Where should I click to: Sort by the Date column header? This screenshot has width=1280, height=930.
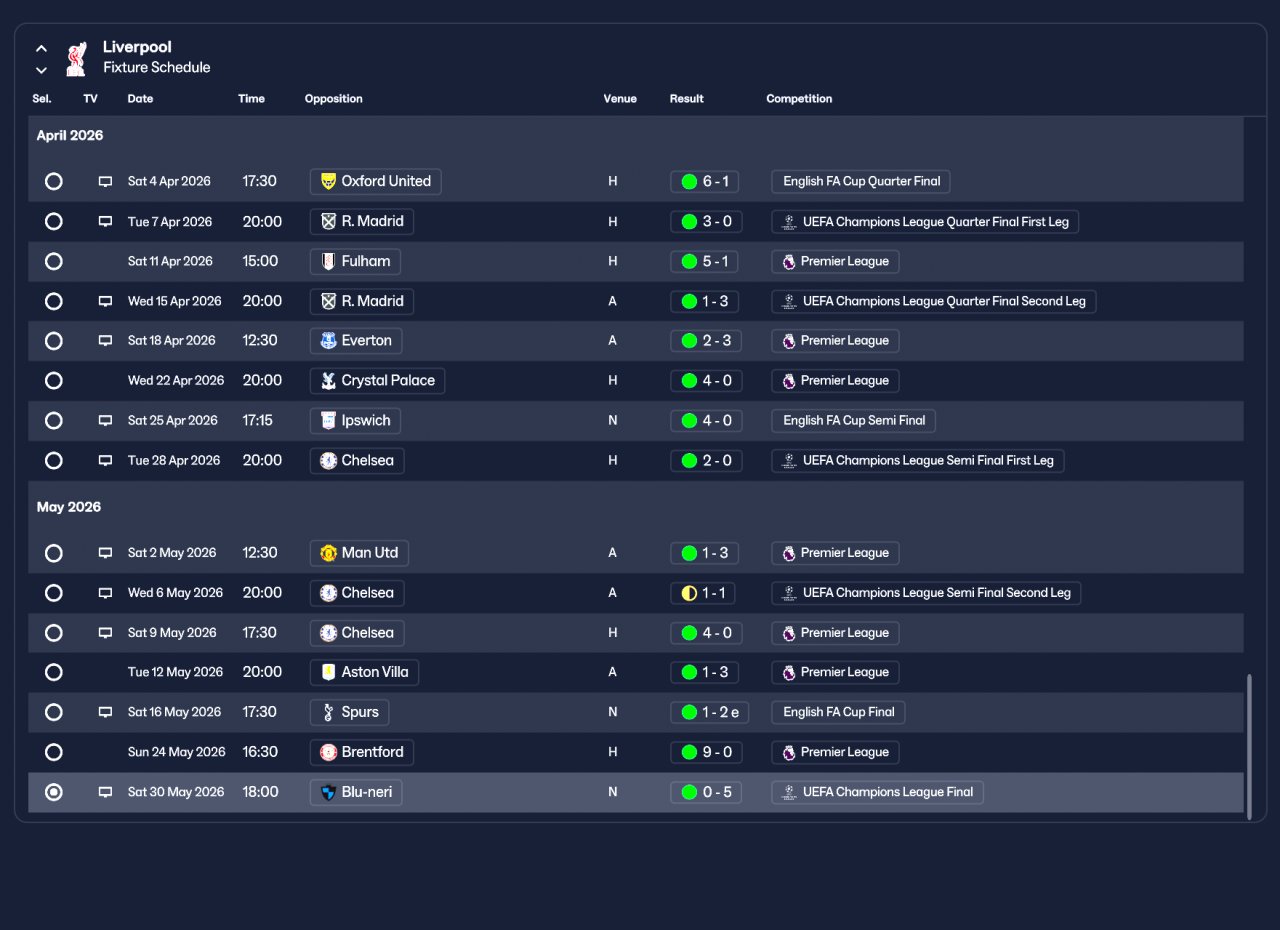(x=140, y=99)
